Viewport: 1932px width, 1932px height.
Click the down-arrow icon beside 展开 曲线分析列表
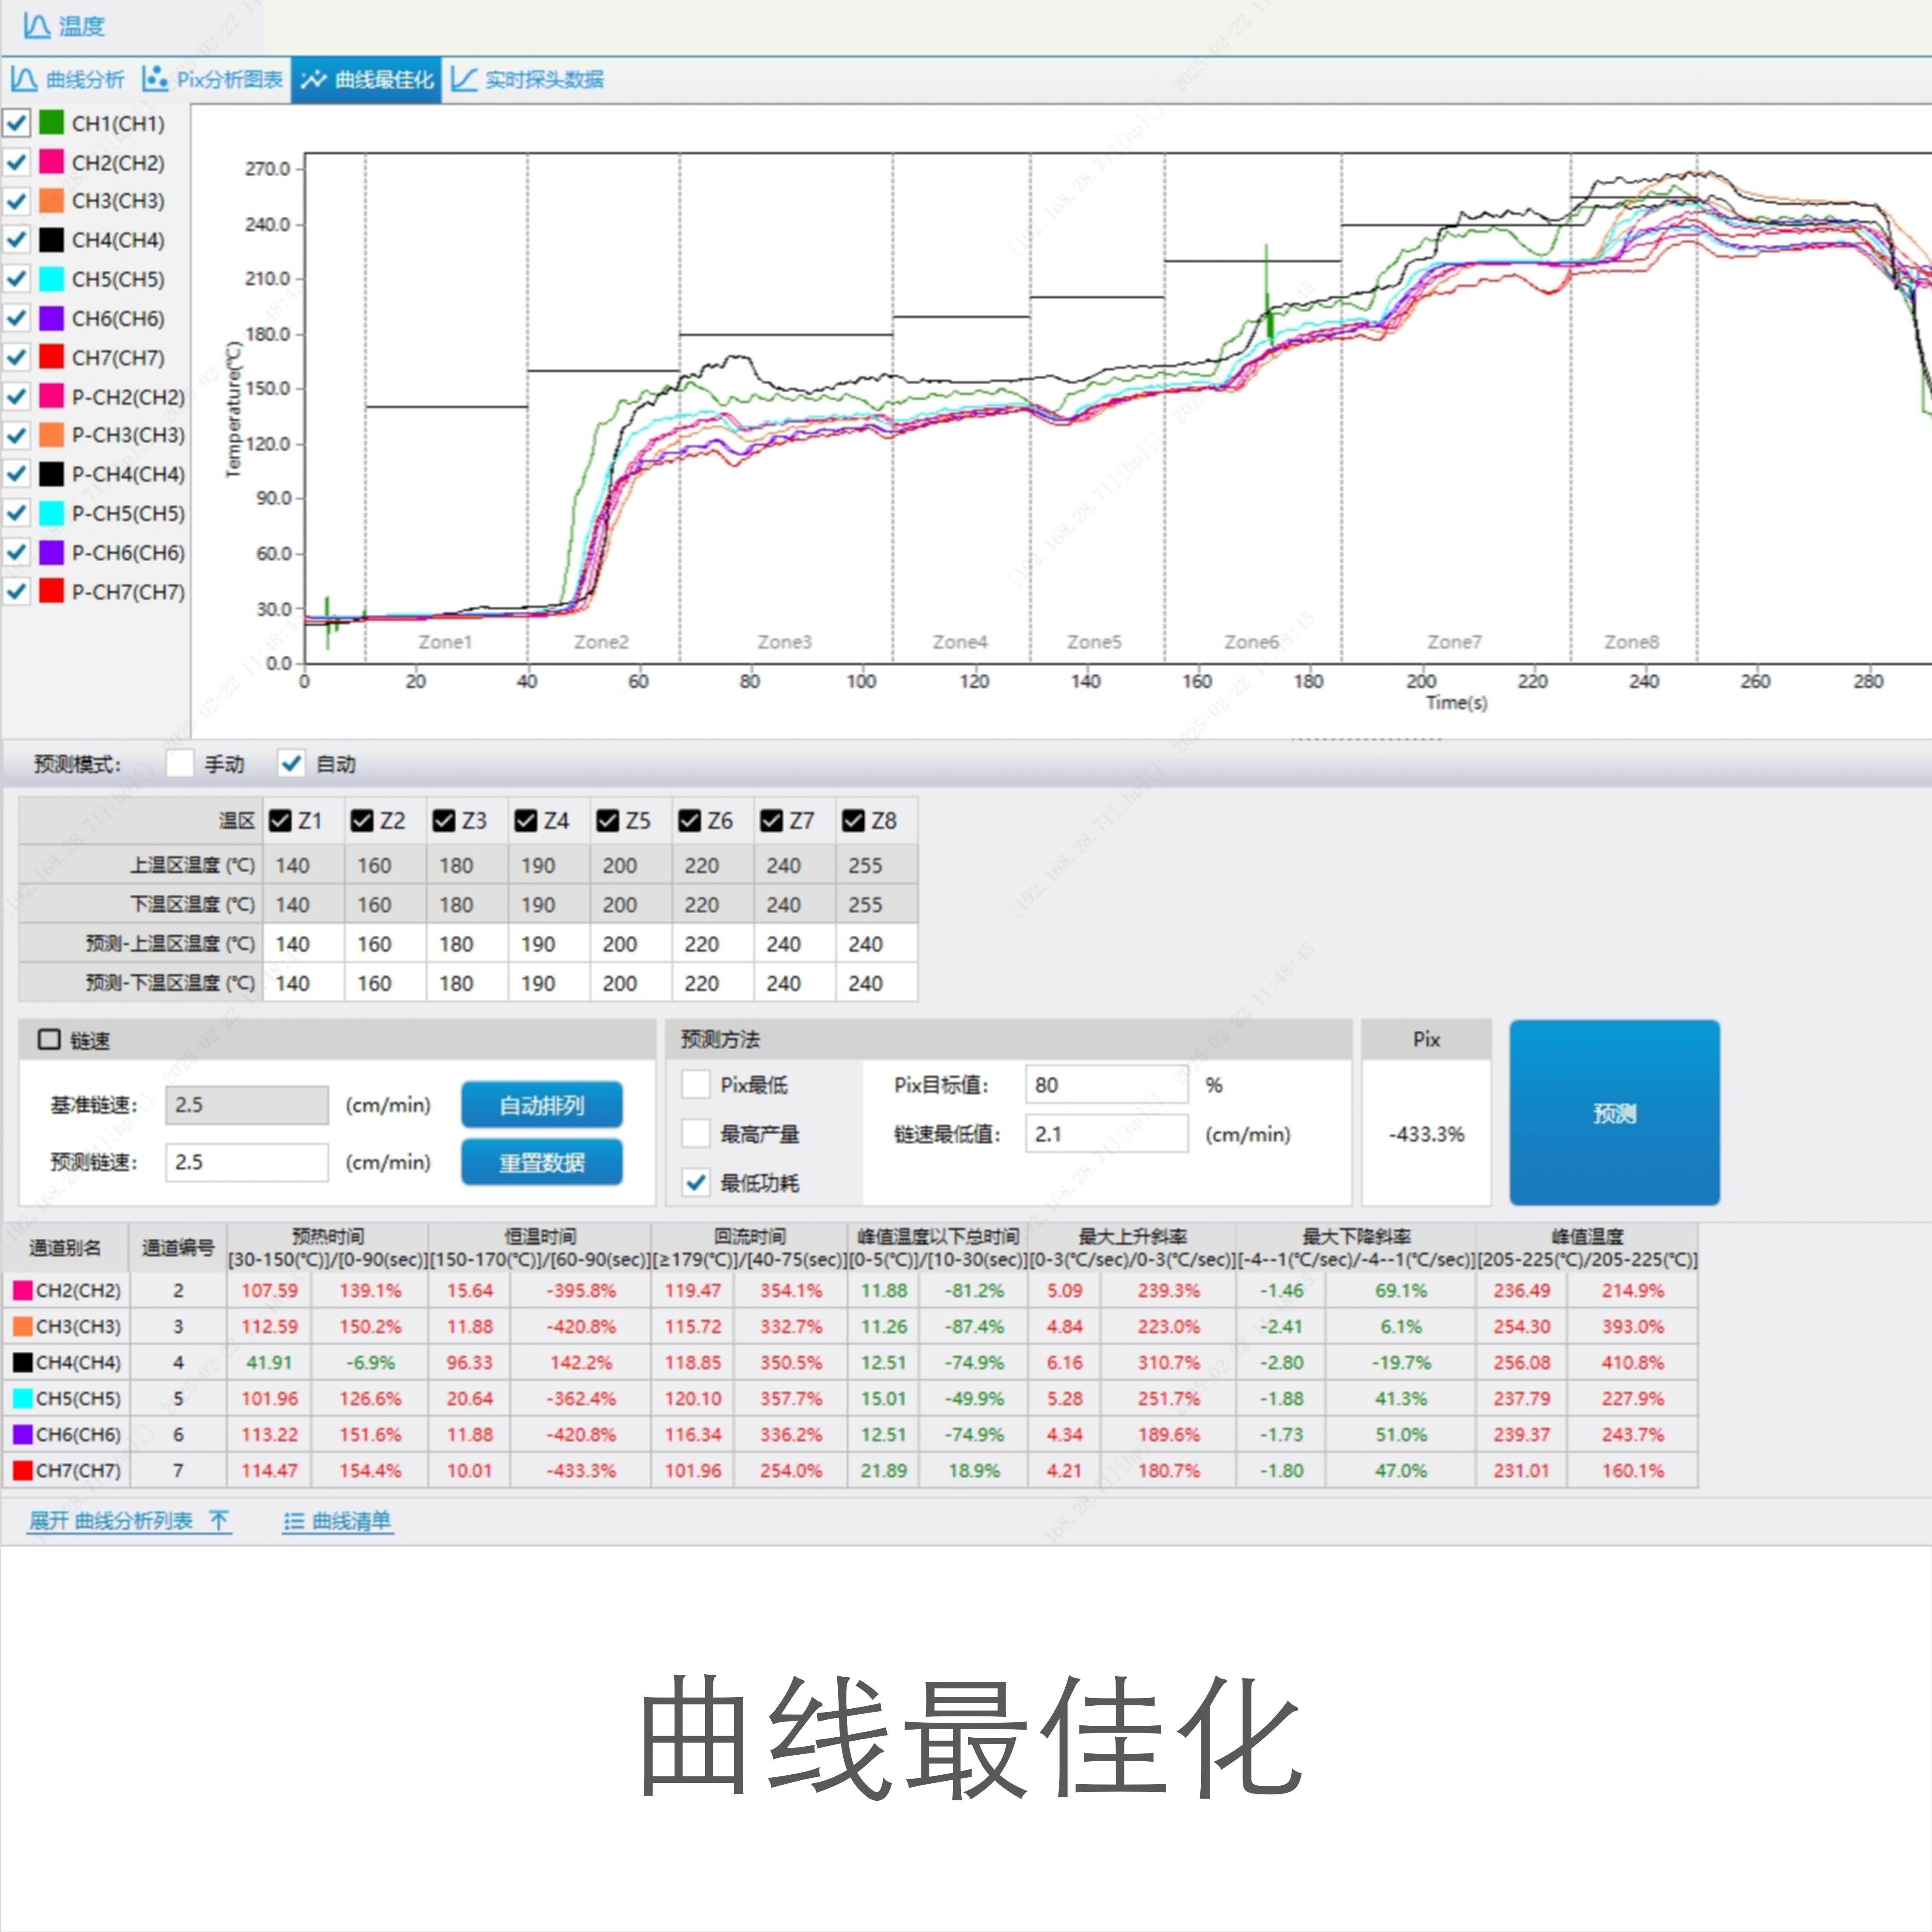[x=219, y=1521]
